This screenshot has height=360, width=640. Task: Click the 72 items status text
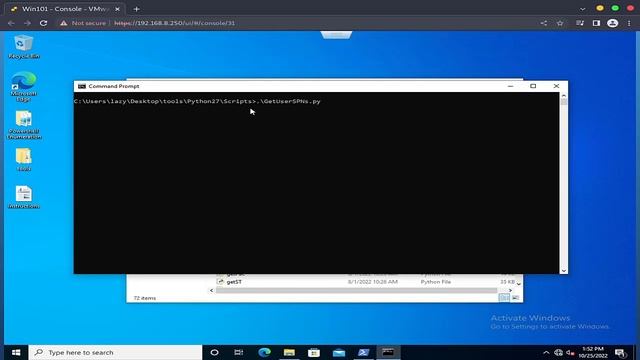pyautogui.click(x=144, y=298)
